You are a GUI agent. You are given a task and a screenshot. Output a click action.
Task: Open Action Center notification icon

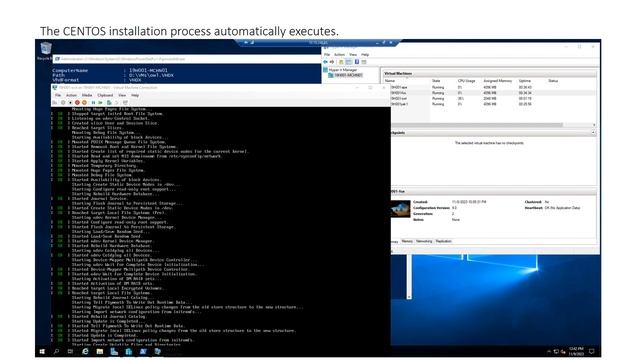tap(591, 351)
